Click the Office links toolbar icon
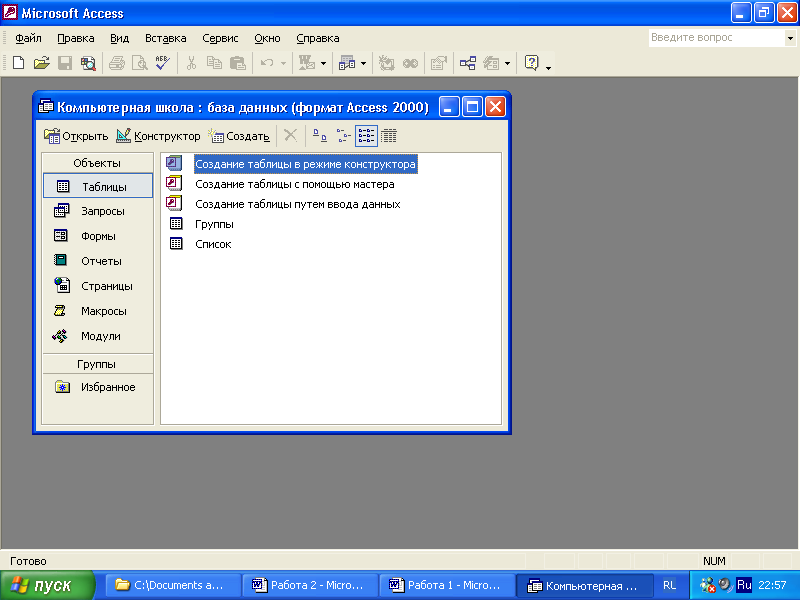This screenshot has width=800, height=600. [x=307, y=63]
